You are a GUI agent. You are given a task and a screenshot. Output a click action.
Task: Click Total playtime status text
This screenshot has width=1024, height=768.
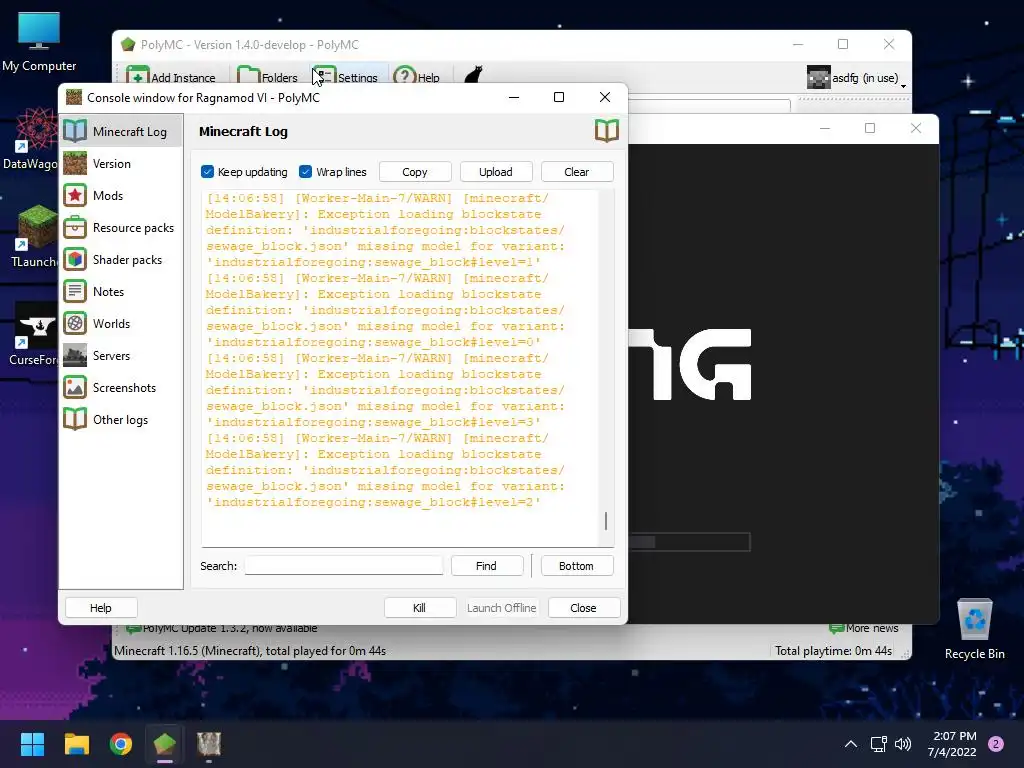click(x=833, y=650)
